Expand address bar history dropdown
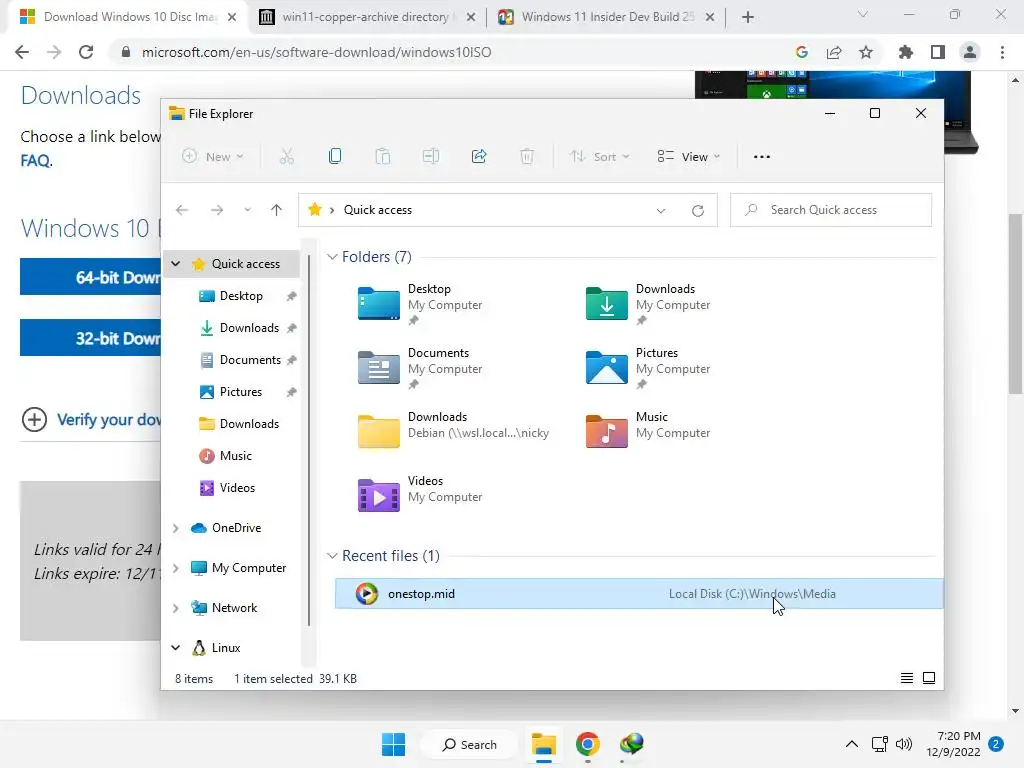The height and width of the screenshot is (768, 1024). coord(661,210)
